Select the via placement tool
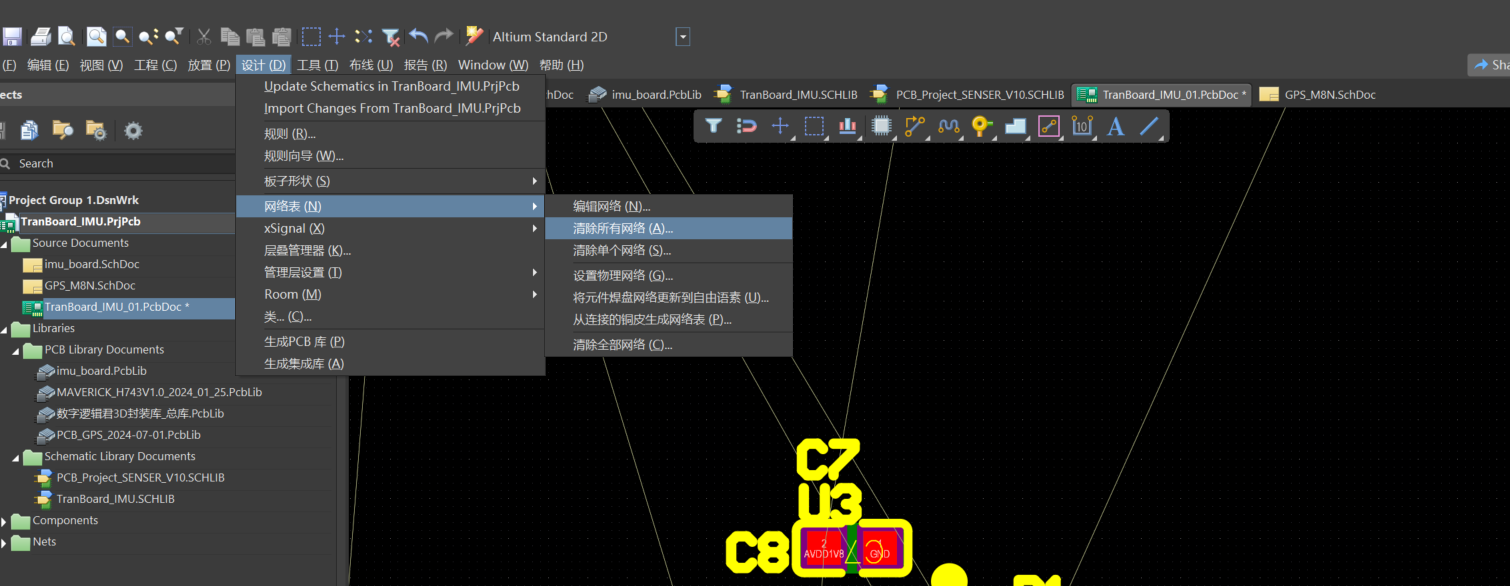The width and height of the screenshot is (1510, 586). pos(981,126)
